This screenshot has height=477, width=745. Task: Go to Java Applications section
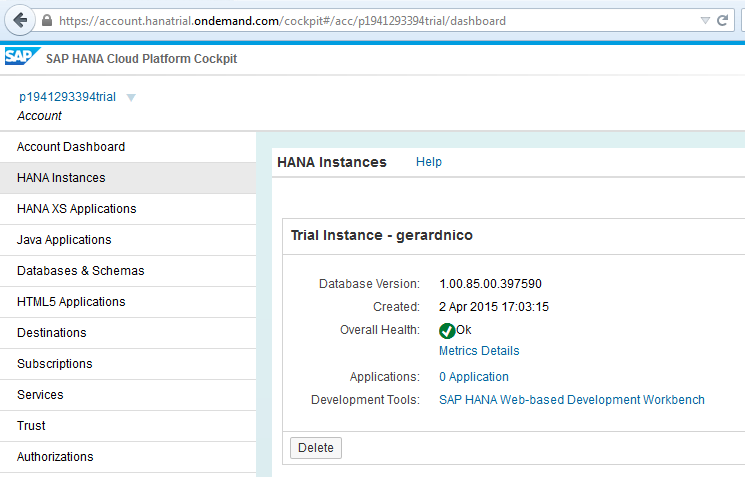click(x=64, y=240)
